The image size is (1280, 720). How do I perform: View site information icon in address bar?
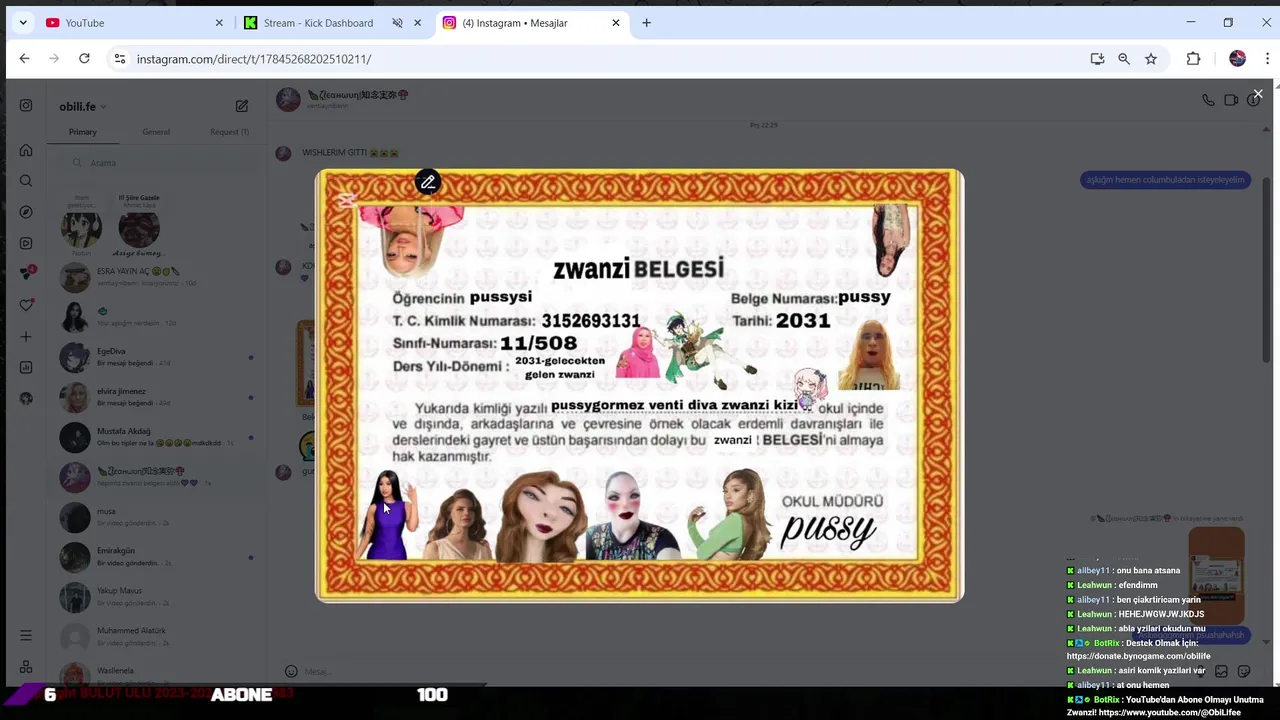click(x=120, y=59)
